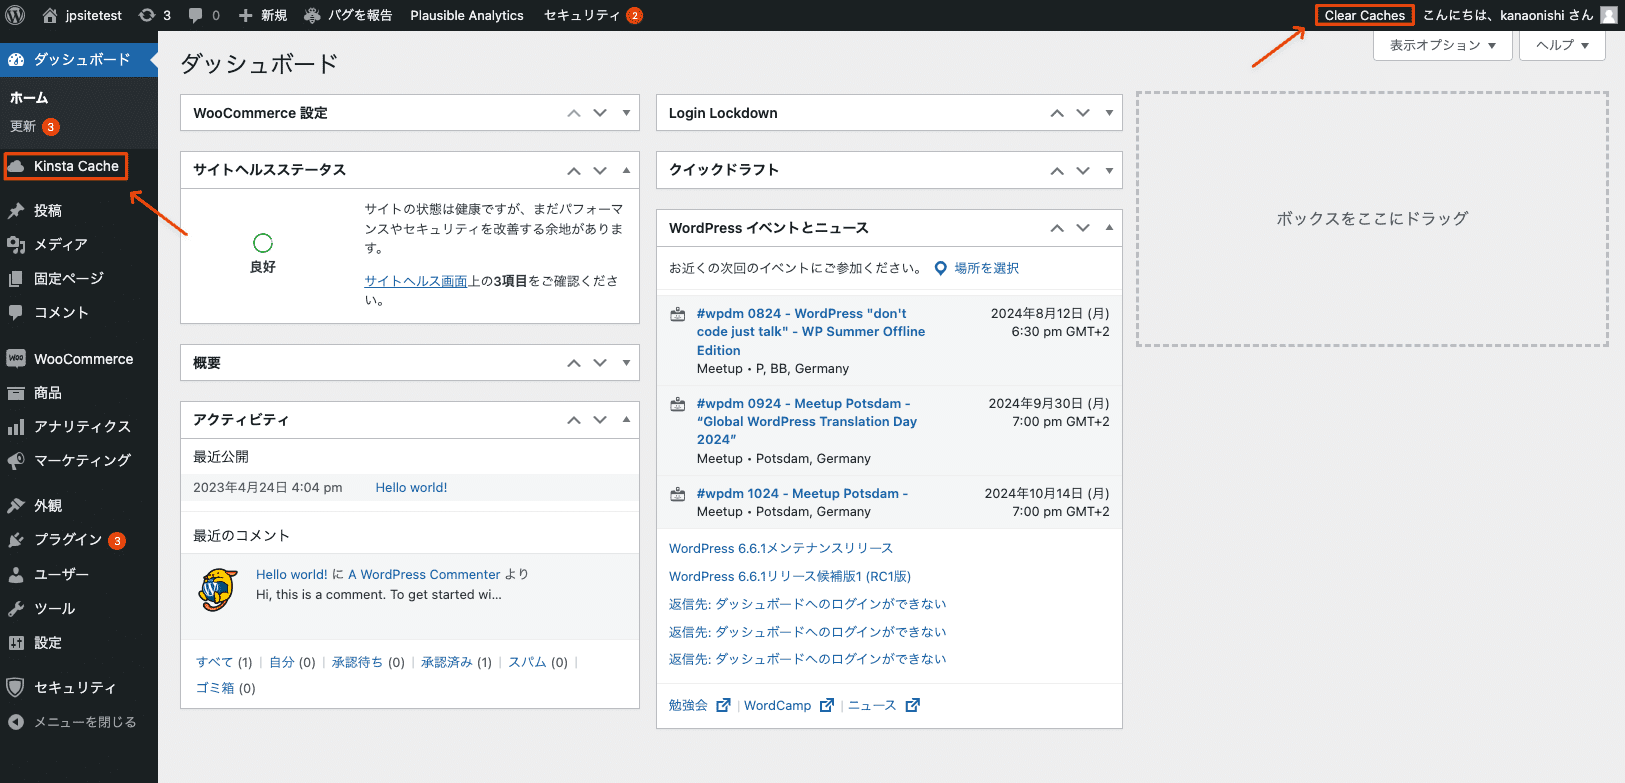Open プラグイン in the sidebar
This screenshot has width=1625, height=783.
pyautogui.click(x=79, y=540)
